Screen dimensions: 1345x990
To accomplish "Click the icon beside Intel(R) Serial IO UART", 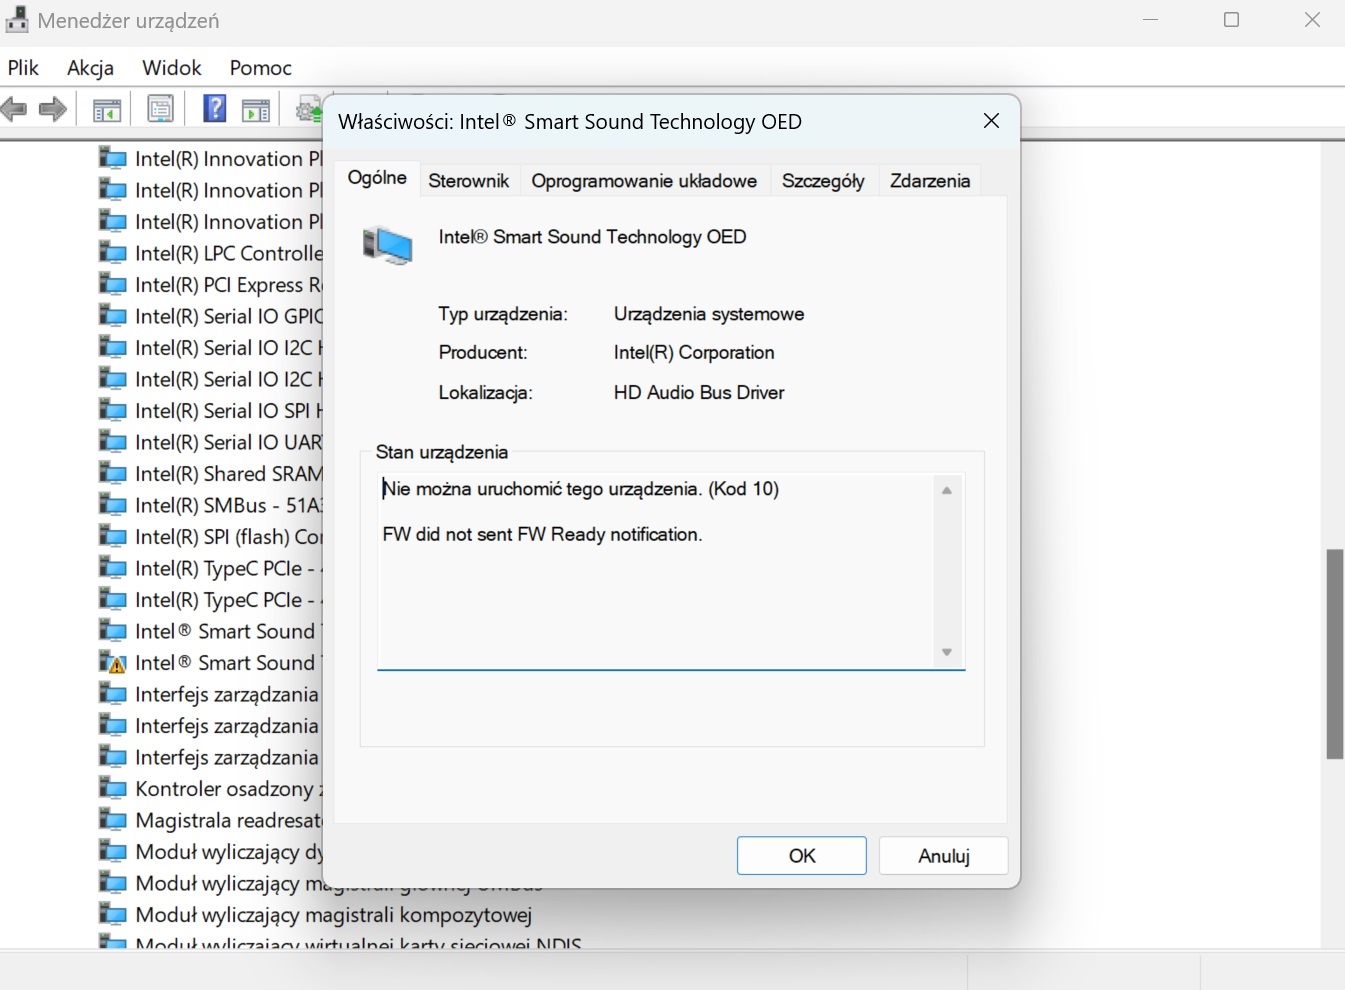I will (x=112, y=442).
